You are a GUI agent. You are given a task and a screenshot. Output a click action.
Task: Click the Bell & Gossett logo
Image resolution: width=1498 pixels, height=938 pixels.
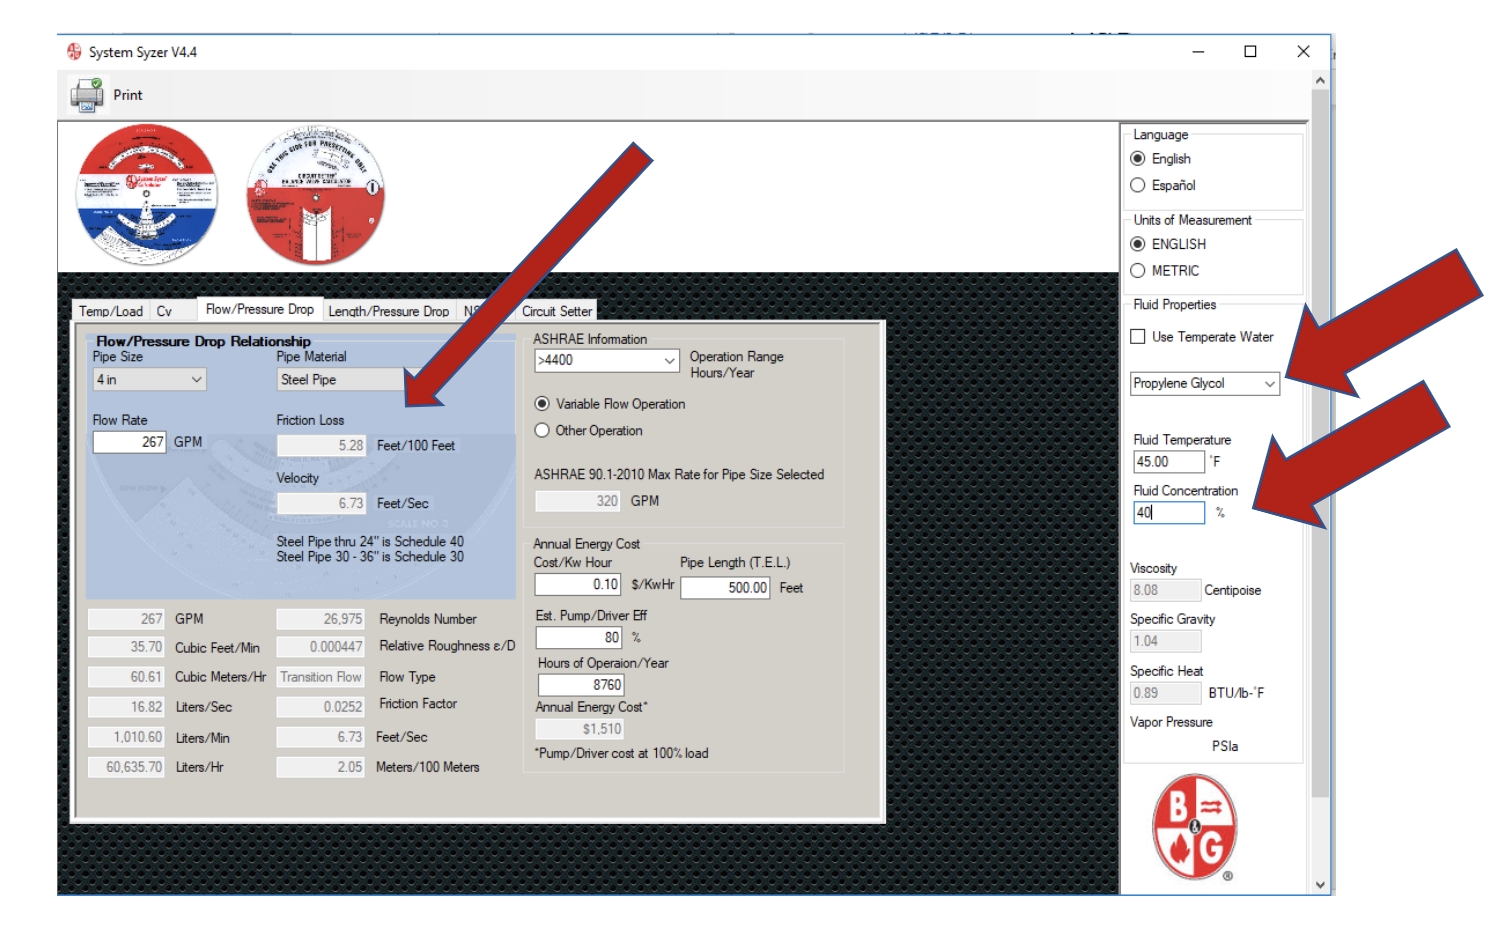[x=1194, y=826]
